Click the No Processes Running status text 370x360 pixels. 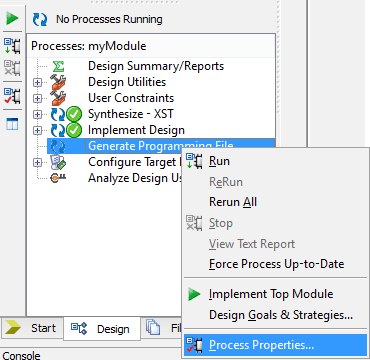click(109, 19)
